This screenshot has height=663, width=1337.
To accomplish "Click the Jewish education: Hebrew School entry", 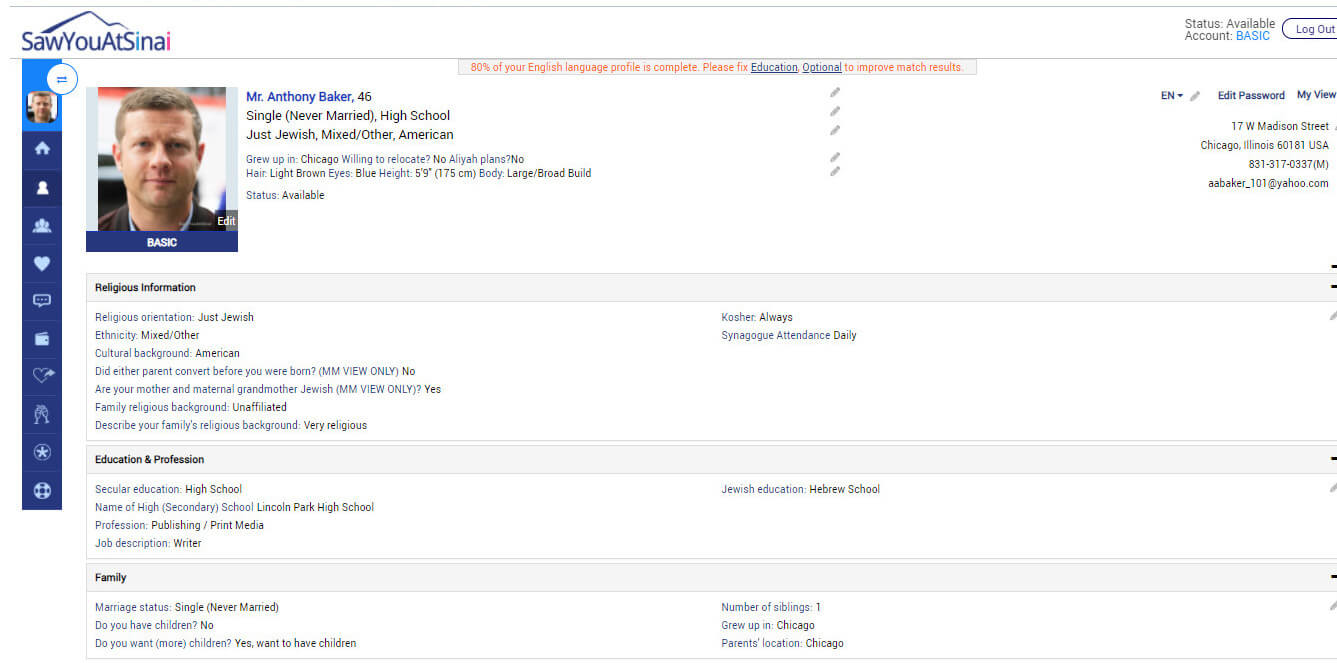I will 801,490.
